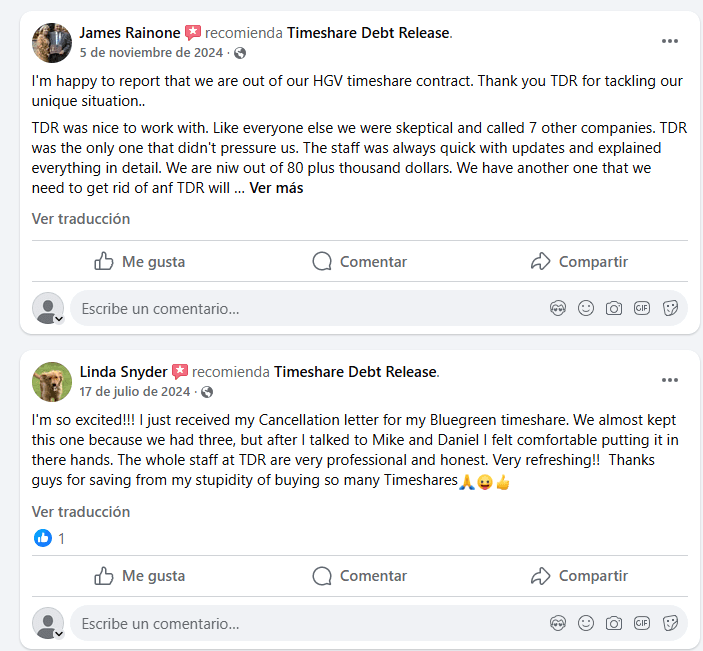
Task: Attach photo to comment on Linda's post
Action: pyautogui.click(x=614, y=623)
